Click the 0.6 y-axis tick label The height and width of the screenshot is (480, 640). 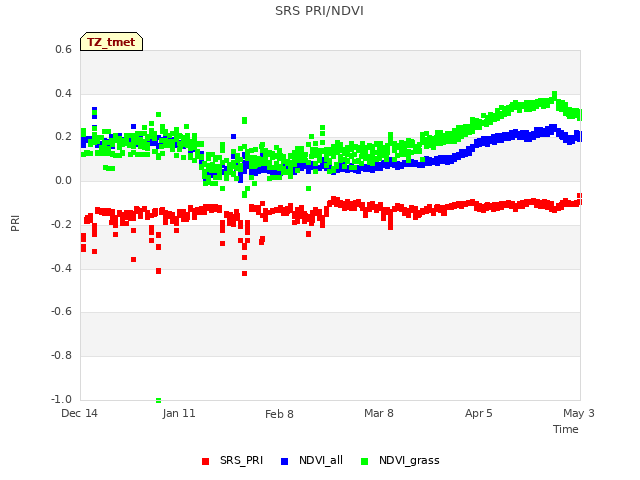(x=63, y=49)
